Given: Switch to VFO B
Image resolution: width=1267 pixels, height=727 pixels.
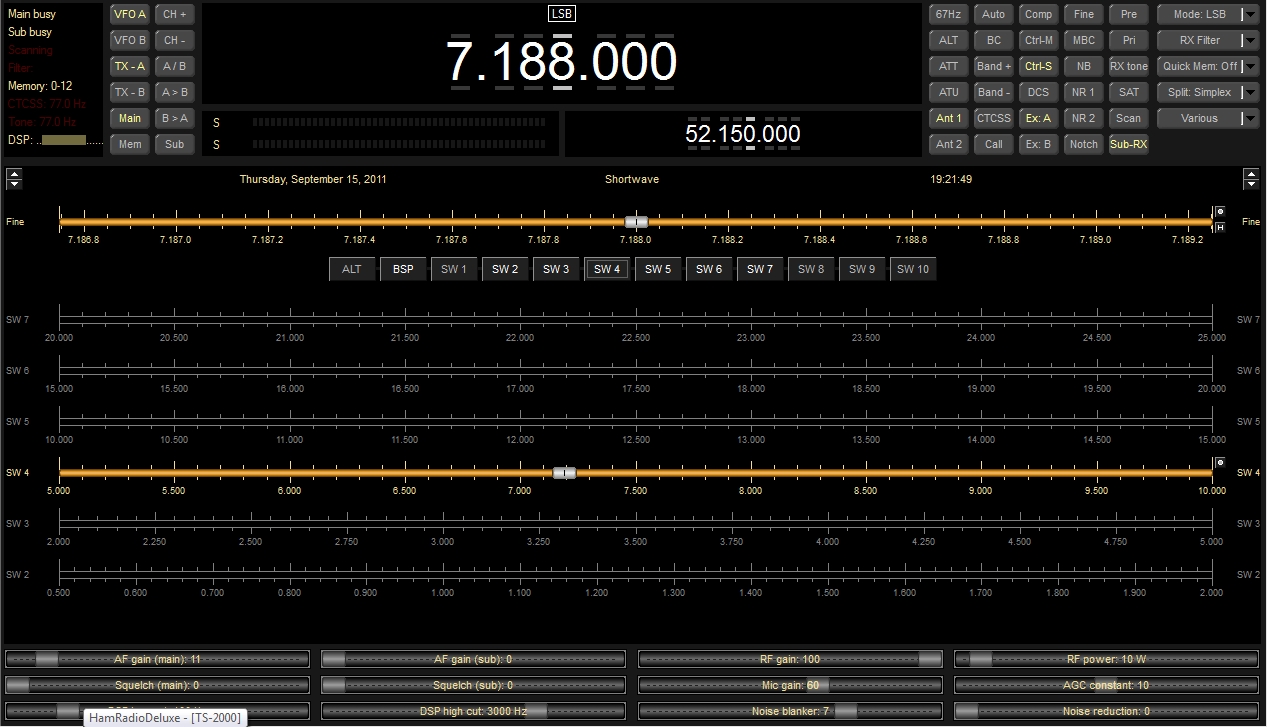Looking at the screenshot, I should 130,41.
